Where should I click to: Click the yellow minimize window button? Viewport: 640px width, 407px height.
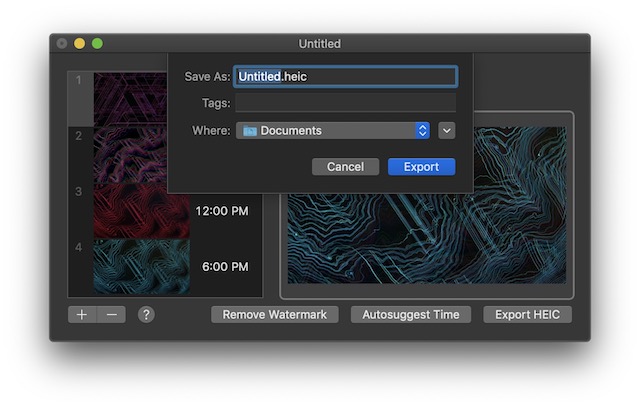[80, 43]
